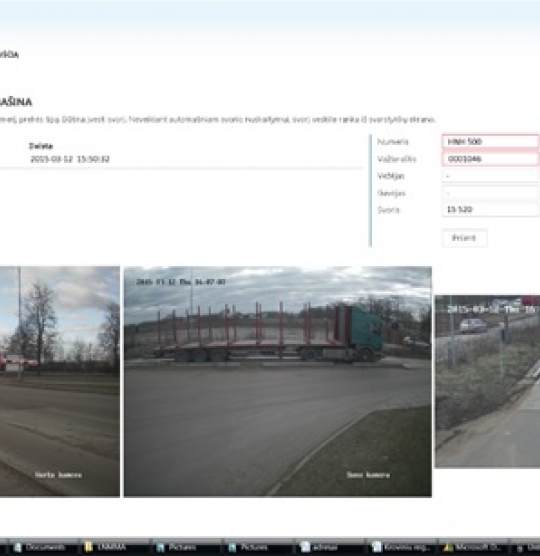Open the Microsoft Office taskbar item

coord(472,547)
